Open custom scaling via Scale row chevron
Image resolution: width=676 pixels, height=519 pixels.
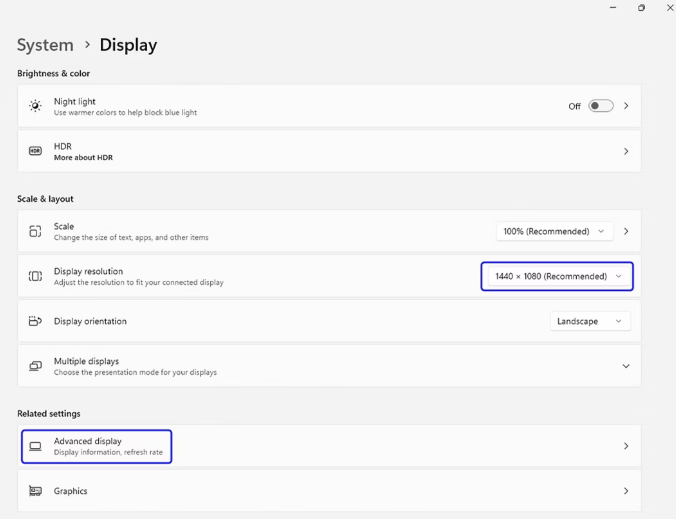coord(626,231)
